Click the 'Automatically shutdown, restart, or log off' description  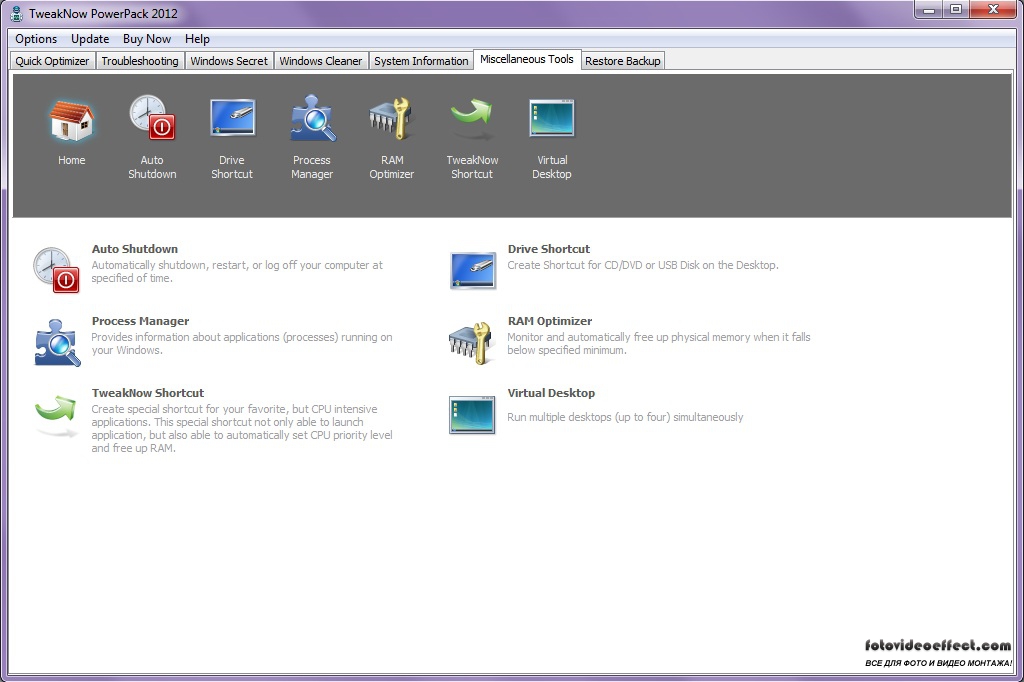click(237, 272)
